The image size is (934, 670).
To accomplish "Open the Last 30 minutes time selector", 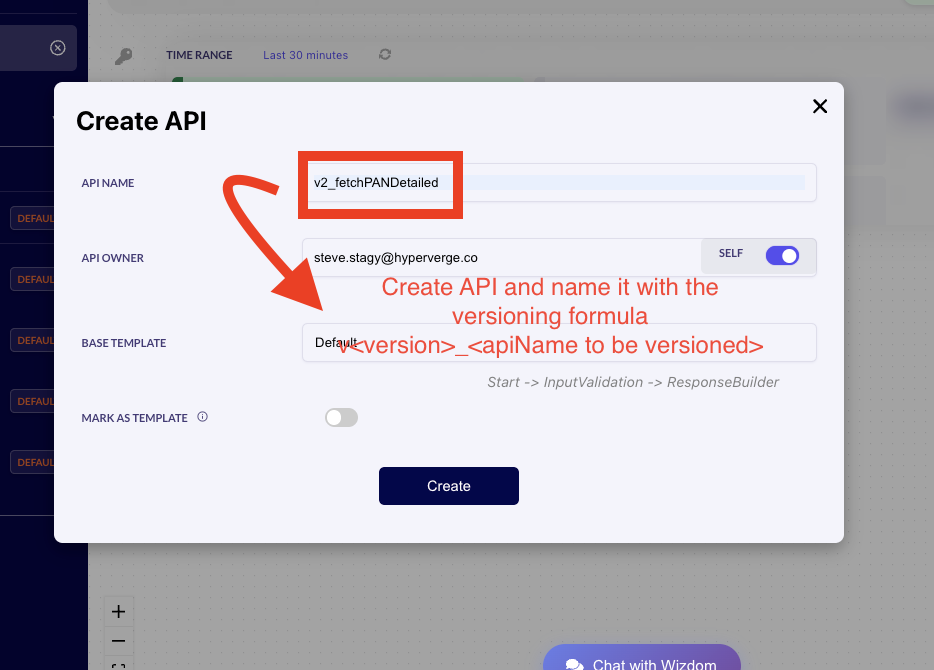I will coord(305,55).
